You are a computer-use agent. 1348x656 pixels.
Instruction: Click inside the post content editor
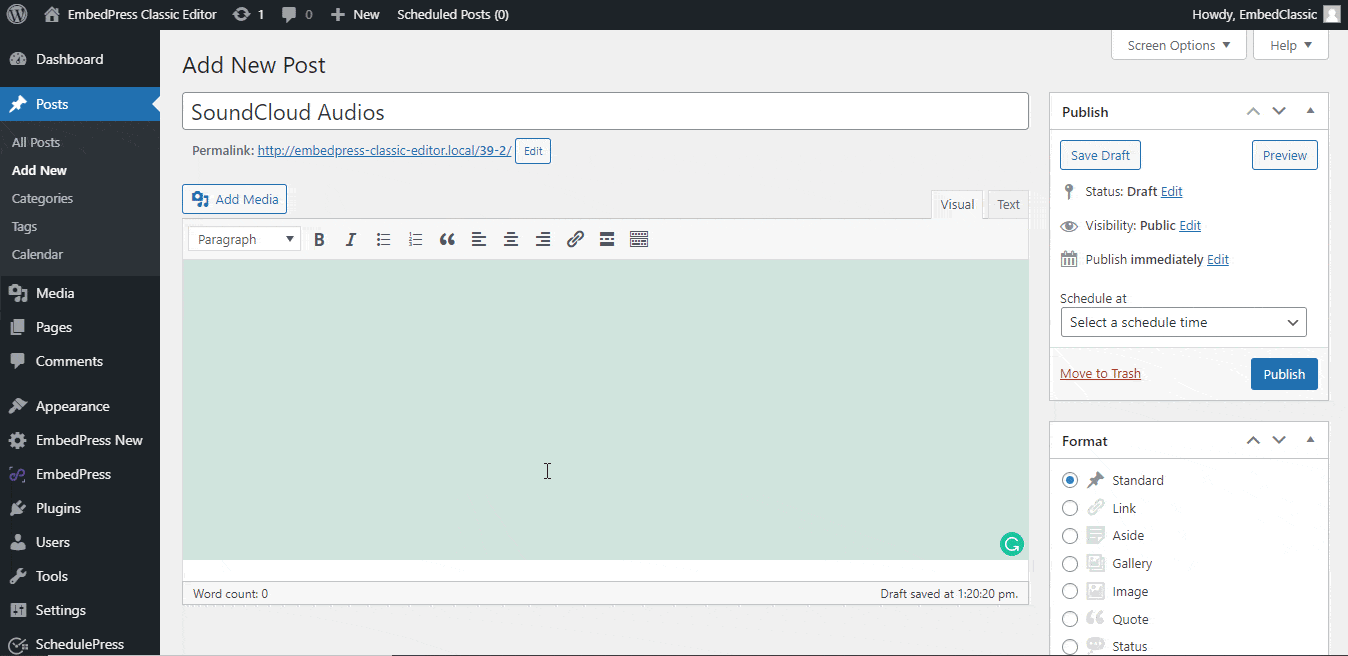tap(605, 410)
